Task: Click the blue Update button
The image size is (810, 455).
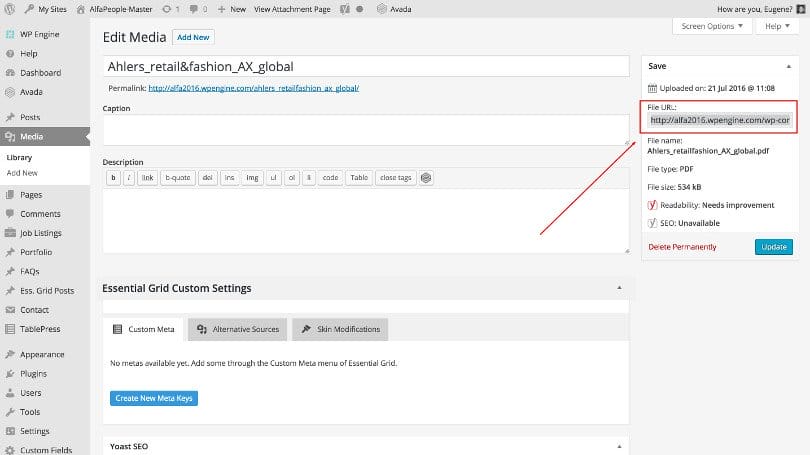Action: (773, 247)
